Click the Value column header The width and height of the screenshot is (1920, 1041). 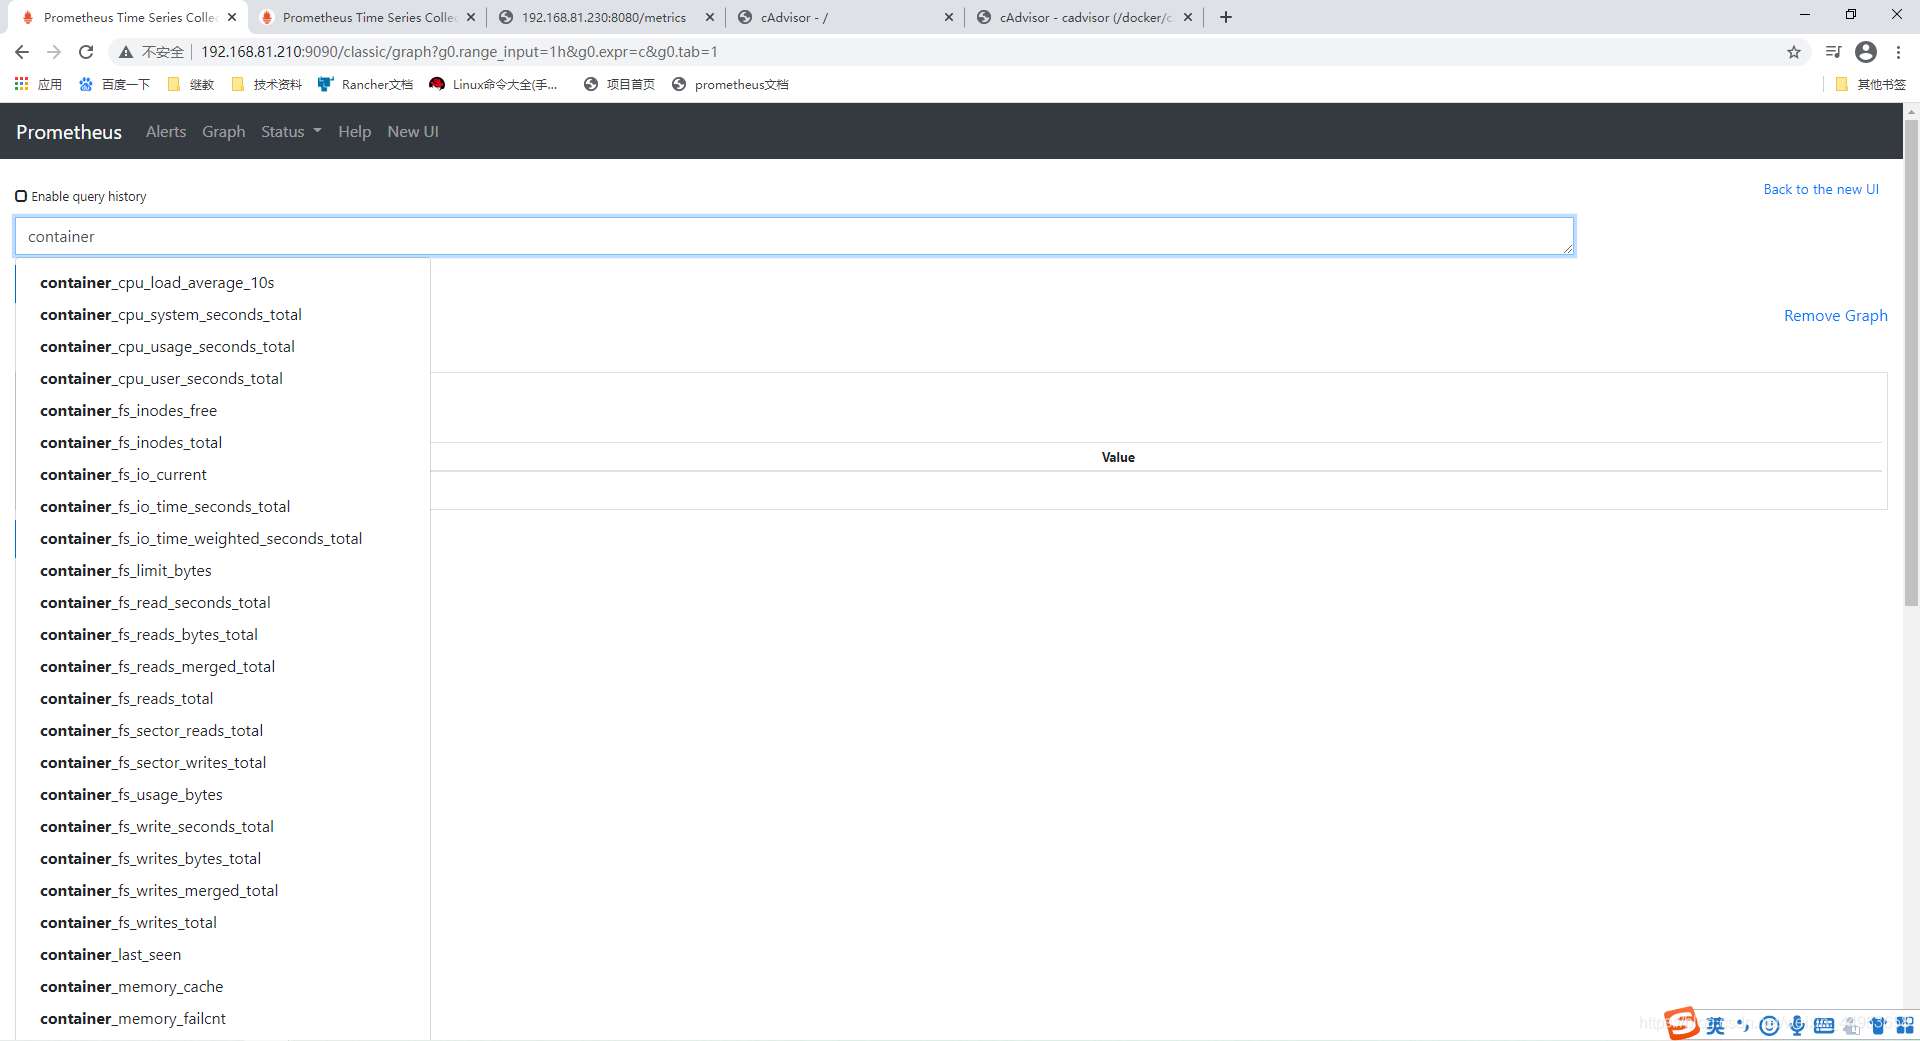tap(1118, 457)
